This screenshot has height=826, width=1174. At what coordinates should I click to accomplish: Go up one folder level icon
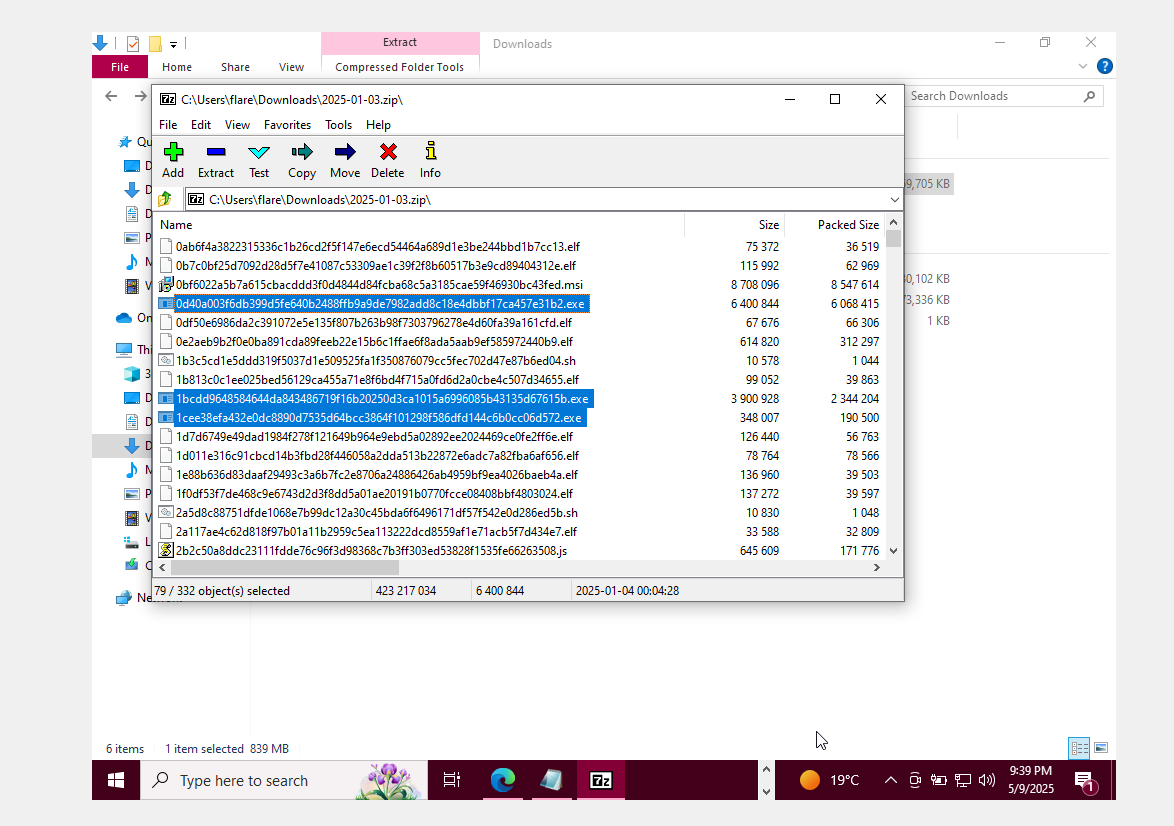pos(165,199)
